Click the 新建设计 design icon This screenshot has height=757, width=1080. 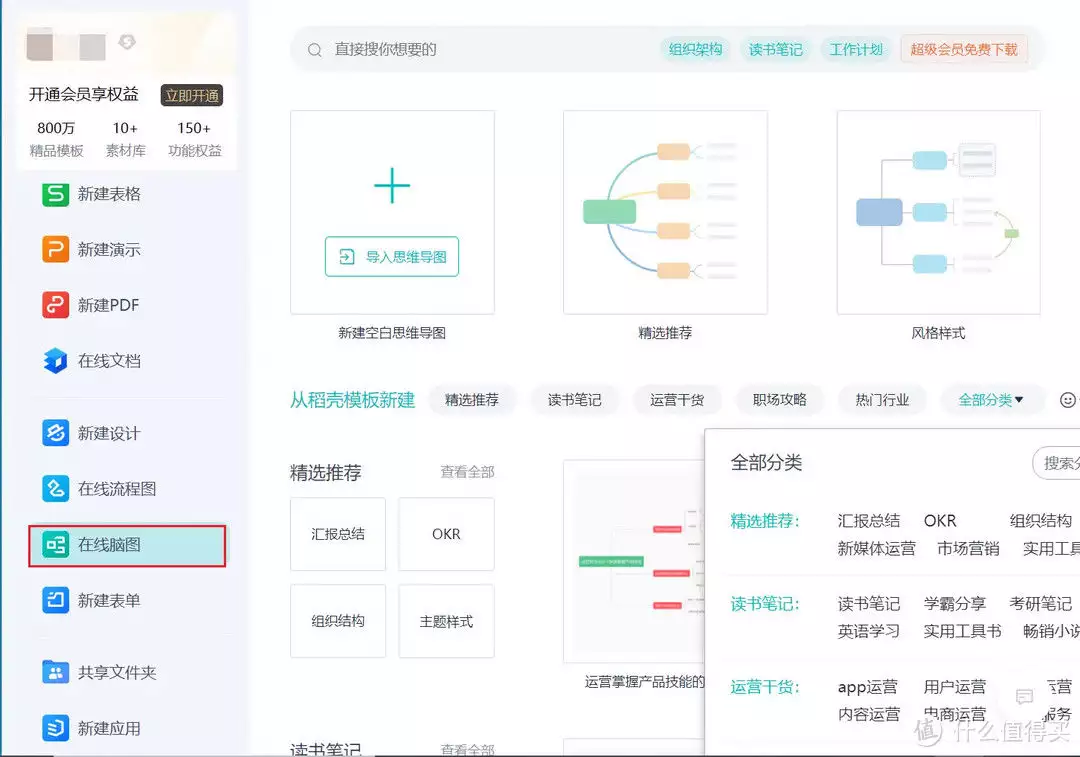55,433
